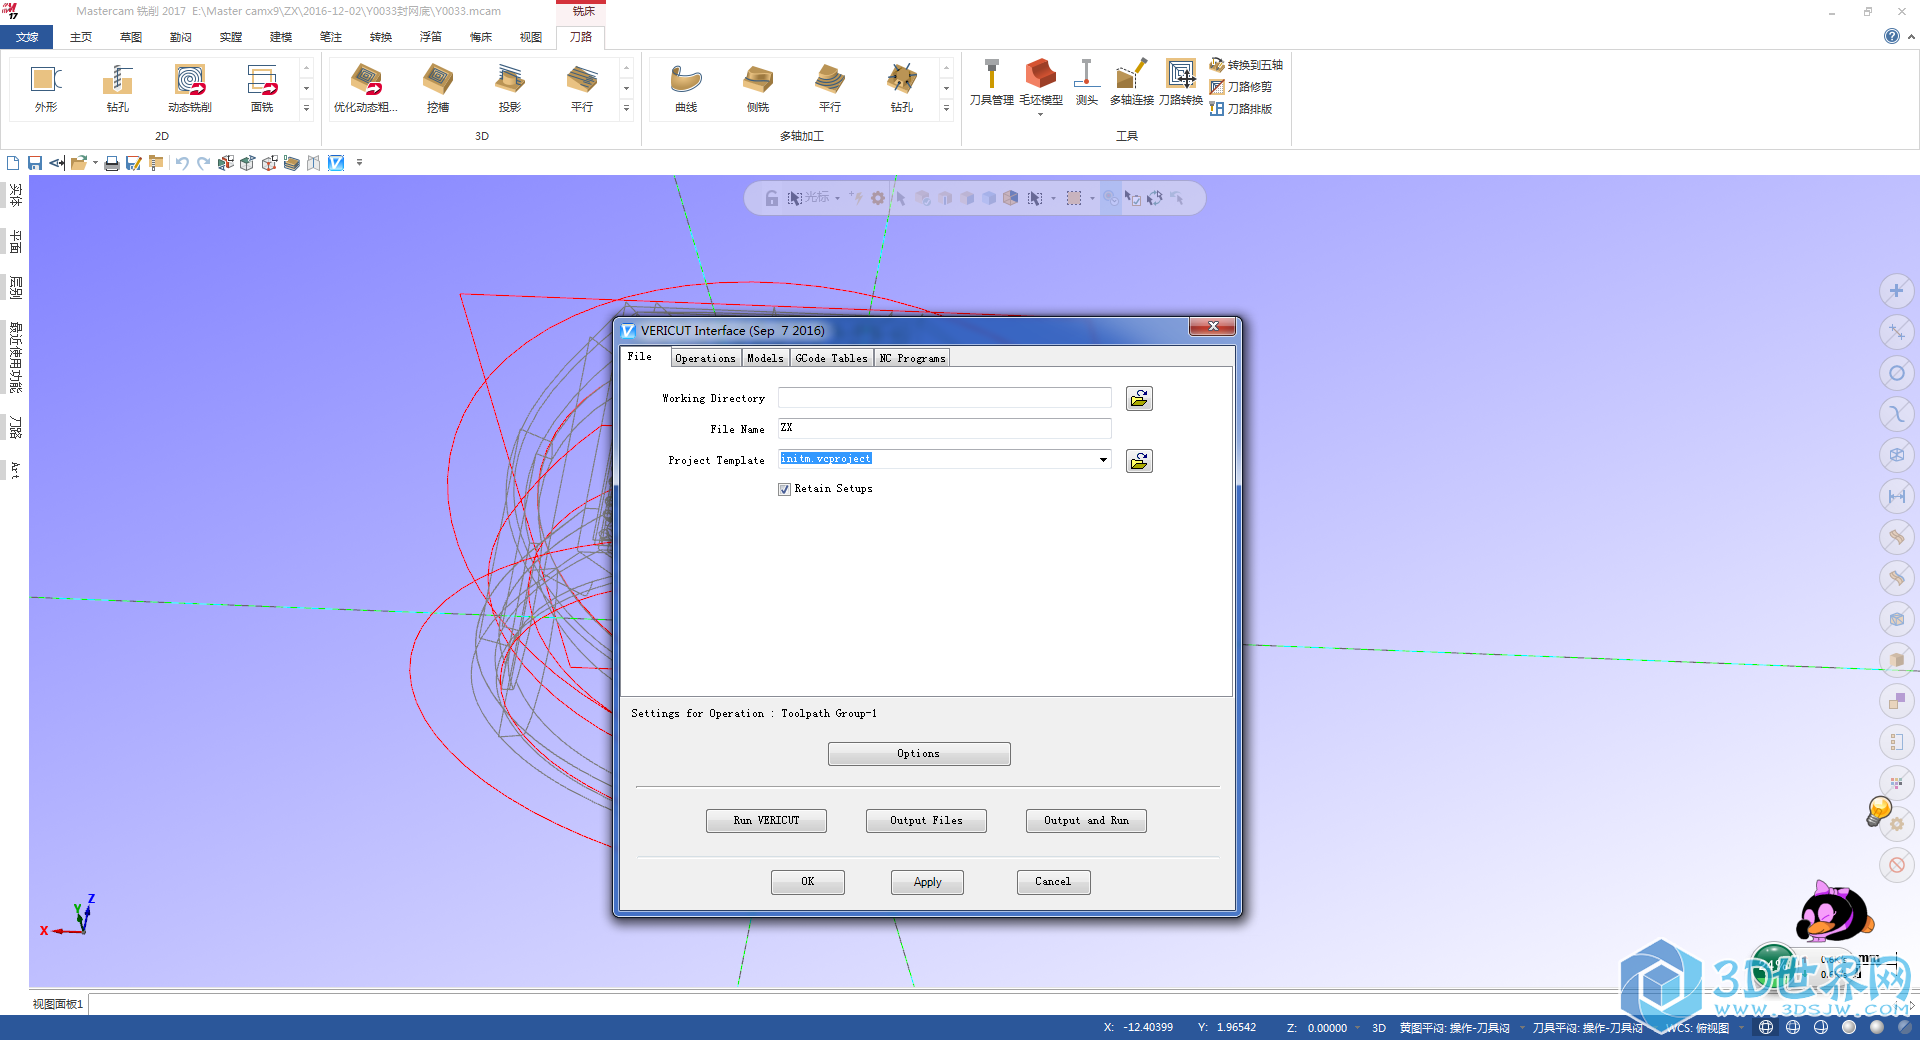
Task: Open the open-file dropdown arrow in quick access
Action: (x=95, y=163)
